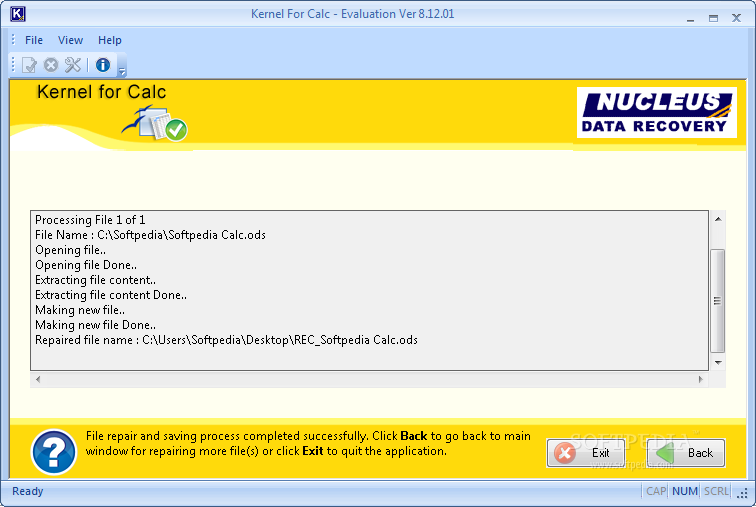Click the menu bar drag handle
Viewport: 756px width, 507px height.
click(13, 40)
